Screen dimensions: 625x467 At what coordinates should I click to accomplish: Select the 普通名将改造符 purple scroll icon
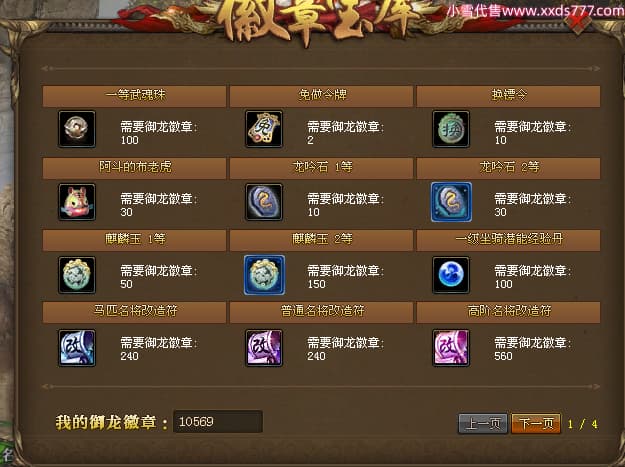tap(264, 347)
